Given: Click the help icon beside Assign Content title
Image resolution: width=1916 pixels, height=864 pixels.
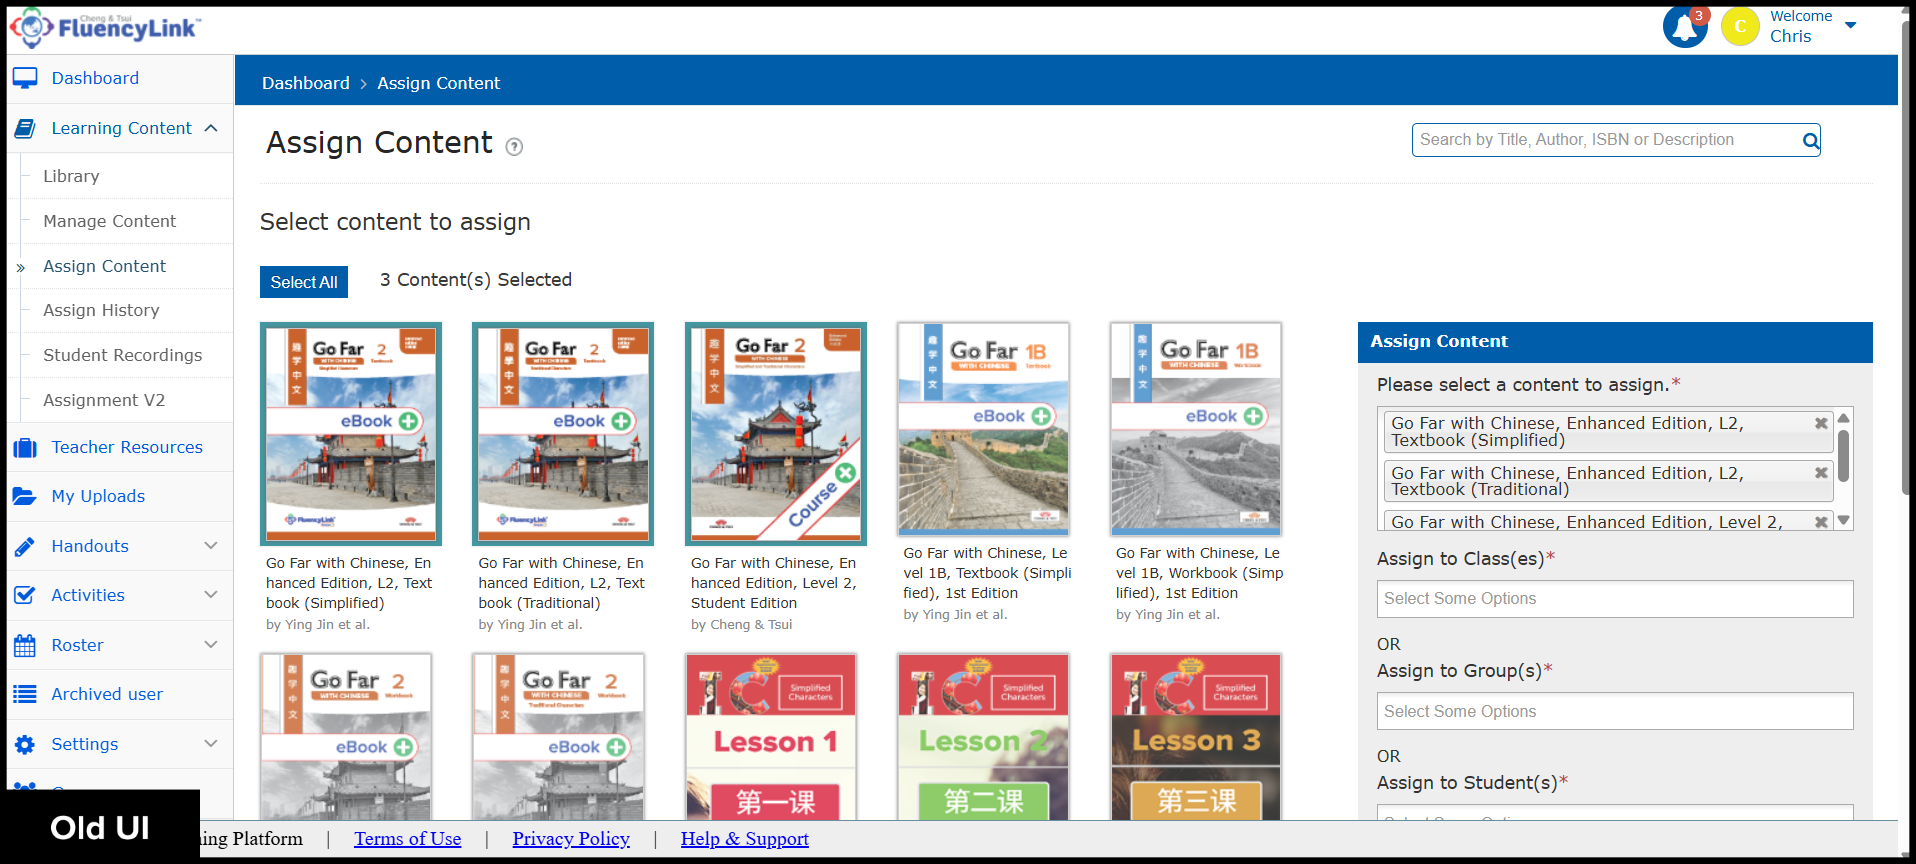Looking at the screenshot, I should click(514, 147).
